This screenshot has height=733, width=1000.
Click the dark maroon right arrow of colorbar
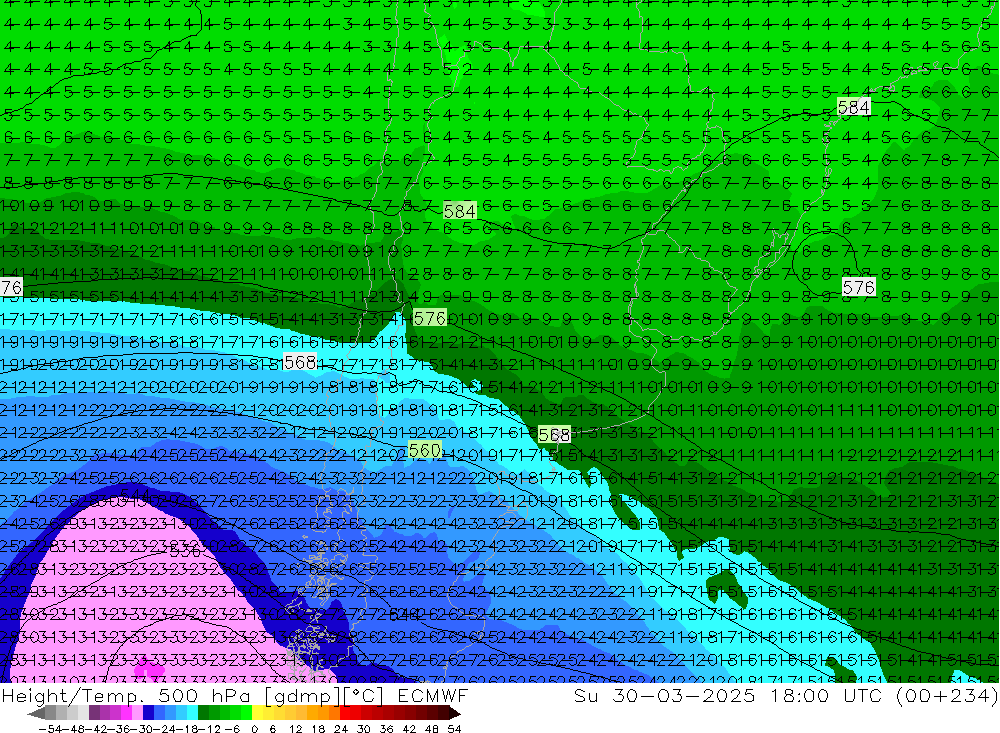(455, 713)
